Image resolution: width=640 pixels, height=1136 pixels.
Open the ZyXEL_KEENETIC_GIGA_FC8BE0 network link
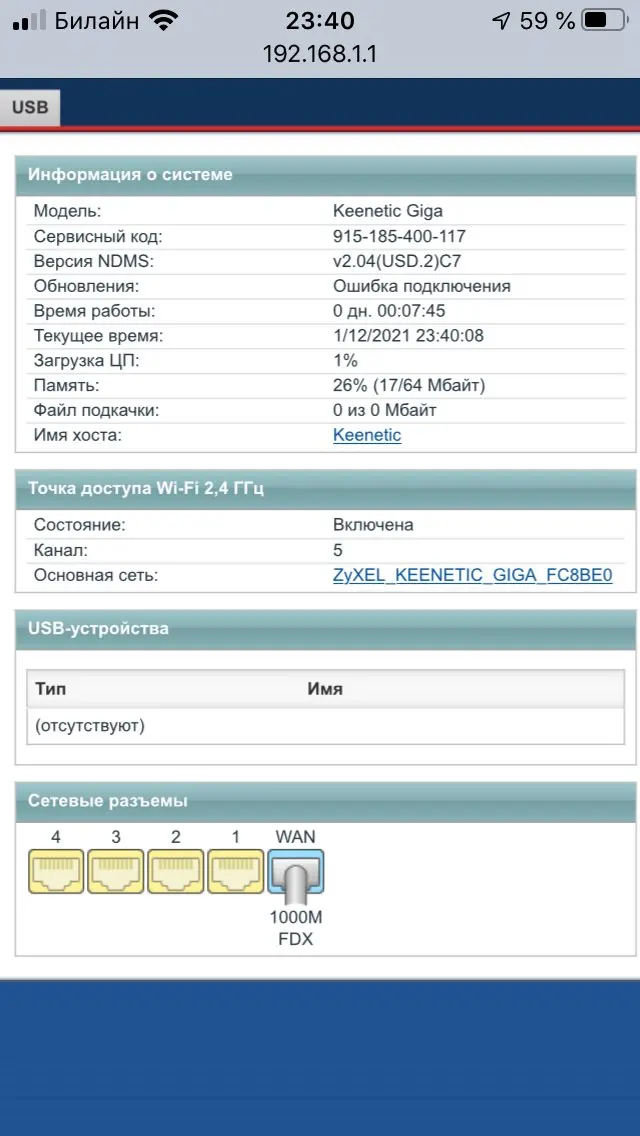point(473,575)
